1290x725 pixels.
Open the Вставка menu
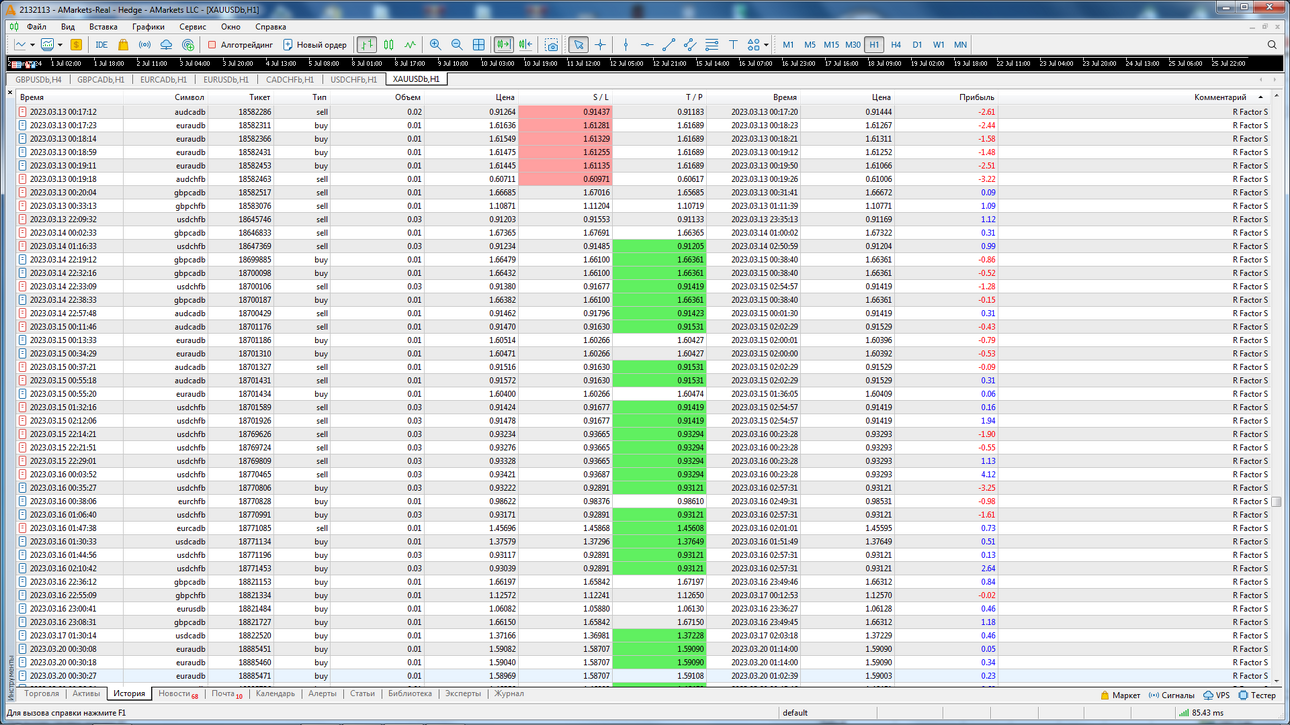pos(103,27)
